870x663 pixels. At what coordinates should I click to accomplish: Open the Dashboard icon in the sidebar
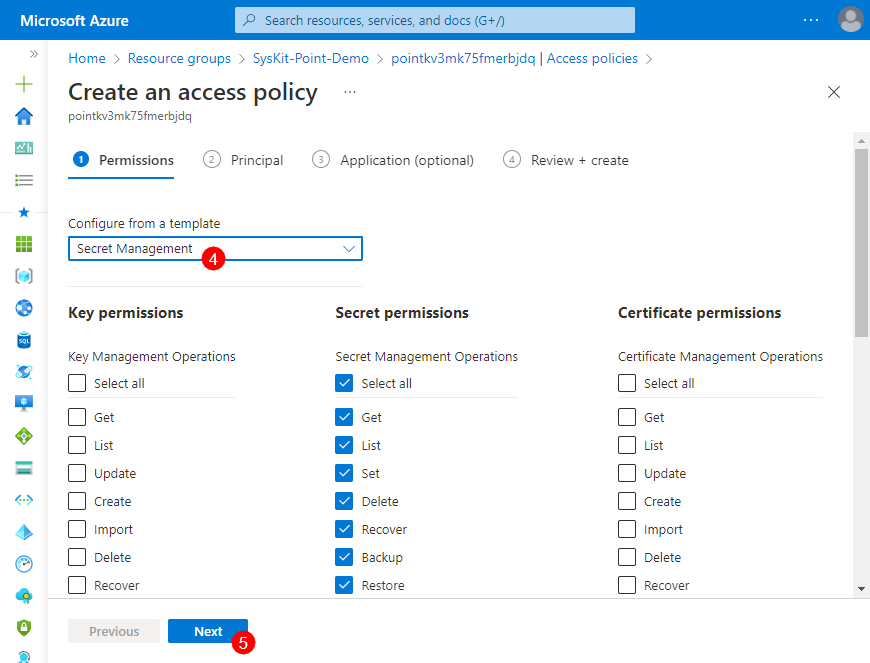coord(23,148)
